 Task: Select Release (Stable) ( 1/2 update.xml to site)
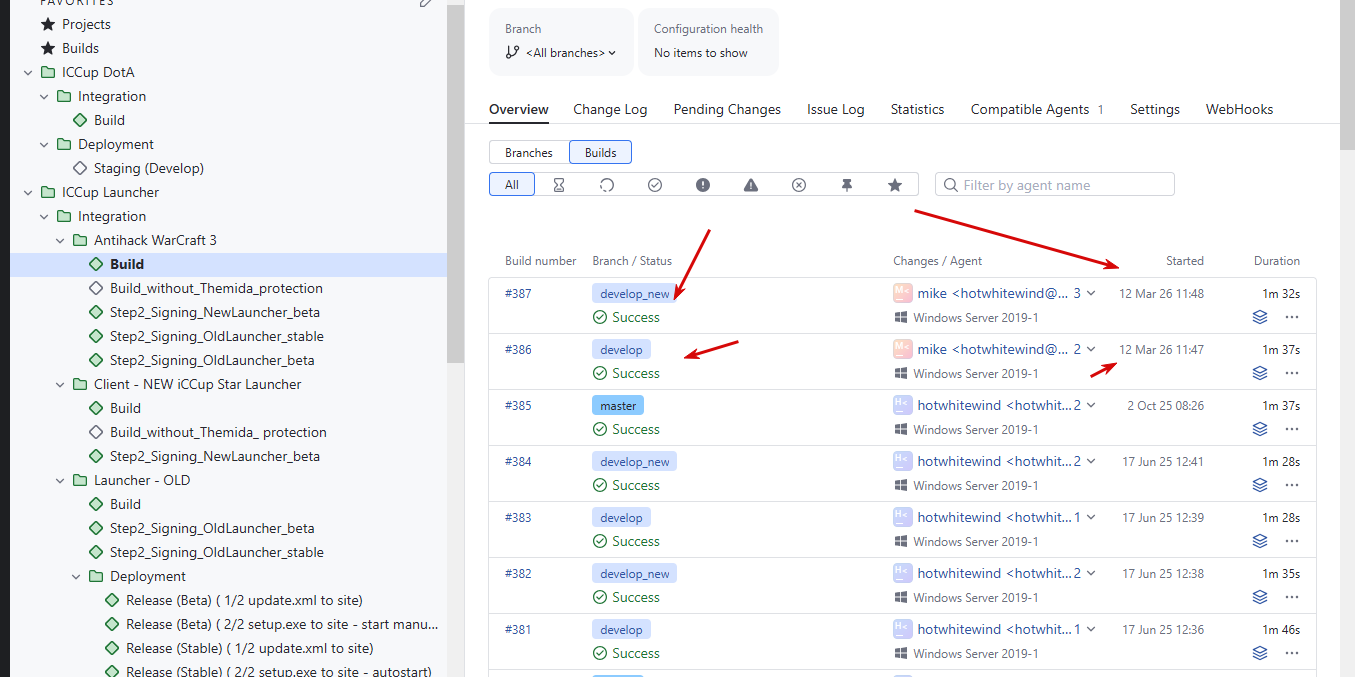point(249,648)
